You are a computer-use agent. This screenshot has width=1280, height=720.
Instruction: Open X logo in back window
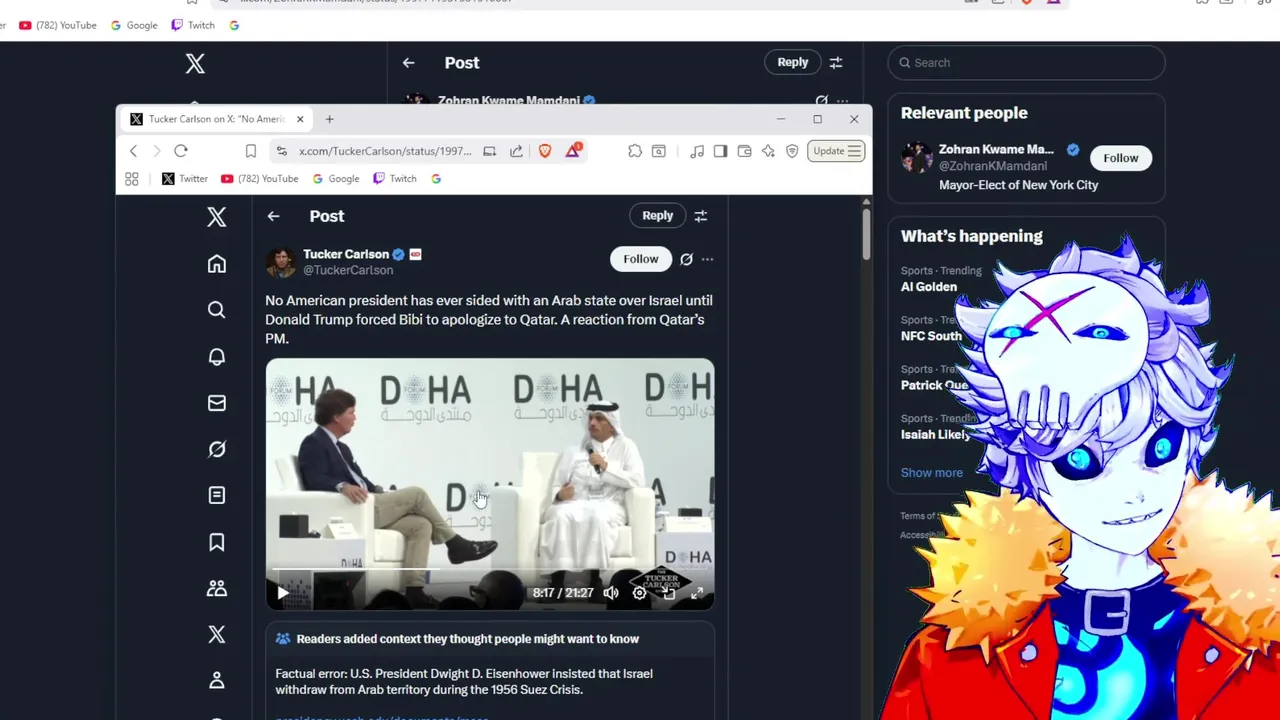click(195, 64)
